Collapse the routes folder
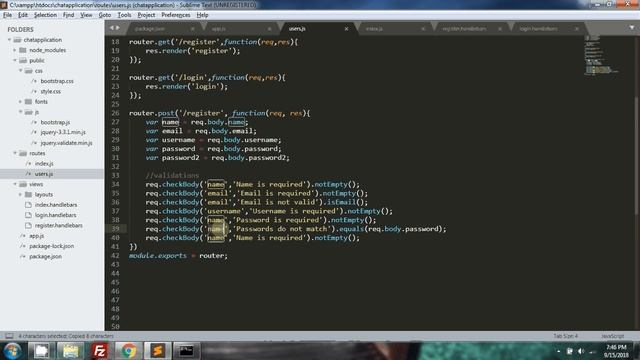The height and width of the screenshot is (360, 640). (x=15, y=153)
